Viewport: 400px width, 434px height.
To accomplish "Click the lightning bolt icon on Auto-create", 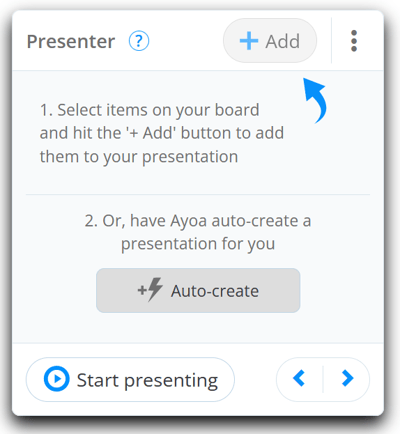I will 155,289.
